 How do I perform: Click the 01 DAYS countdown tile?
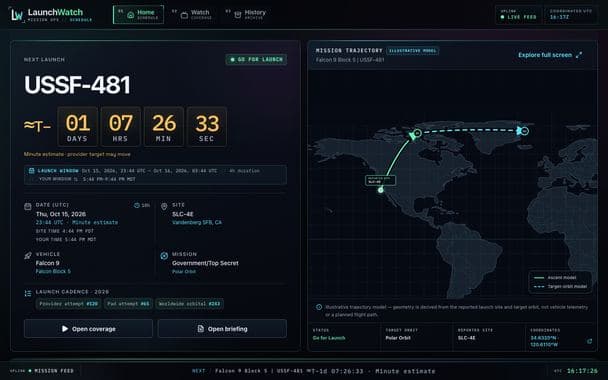78,127
